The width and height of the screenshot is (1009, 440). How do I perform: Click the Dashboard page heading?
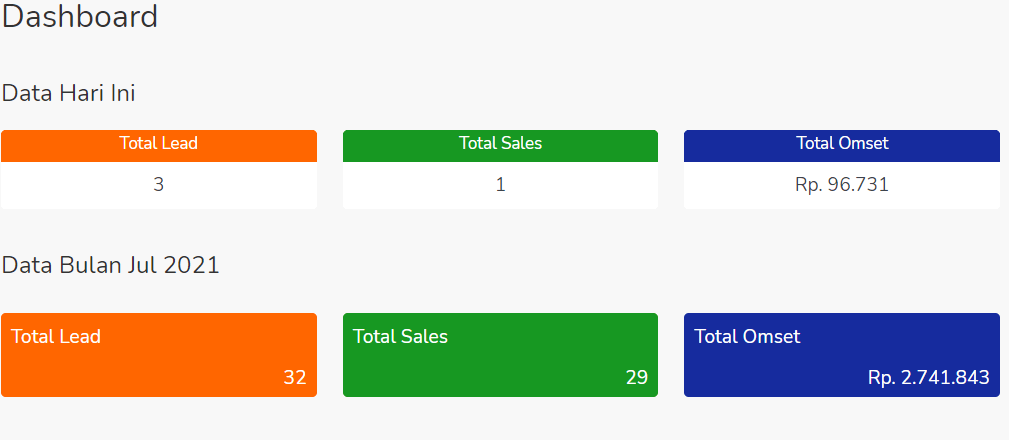coord(80,17)
